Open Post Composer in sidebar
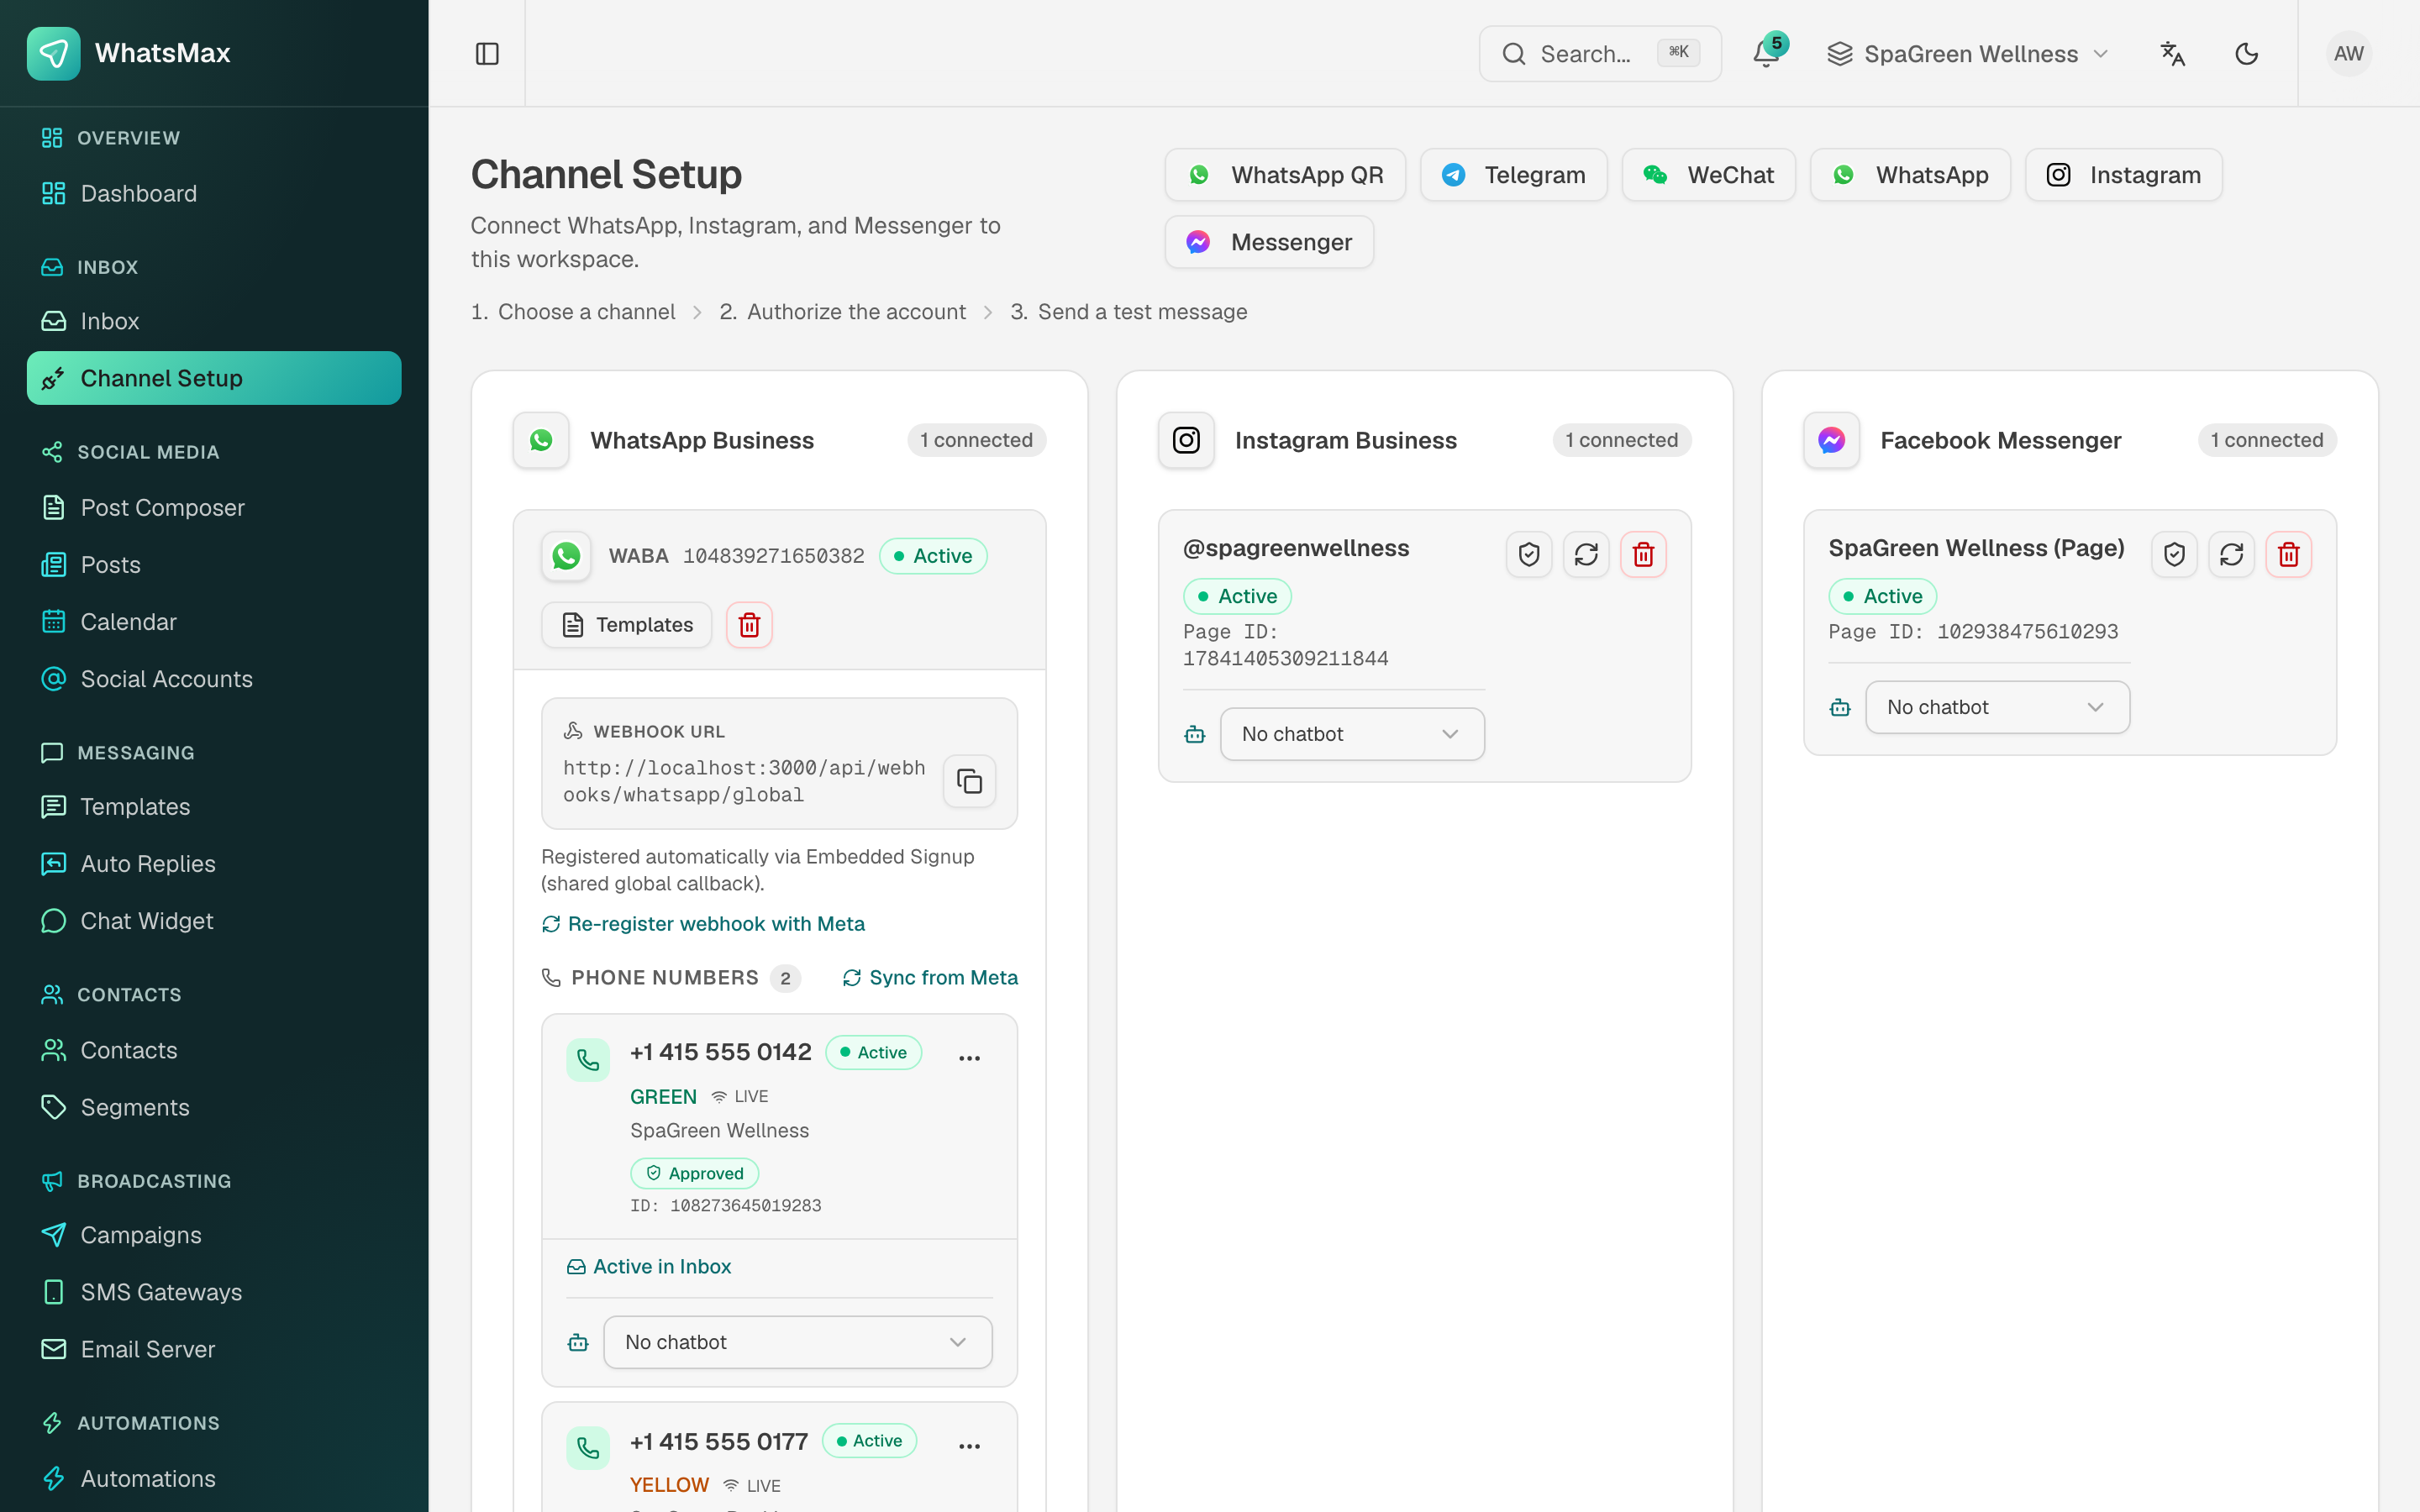Screen dimensions: 2420x1512 214,508
